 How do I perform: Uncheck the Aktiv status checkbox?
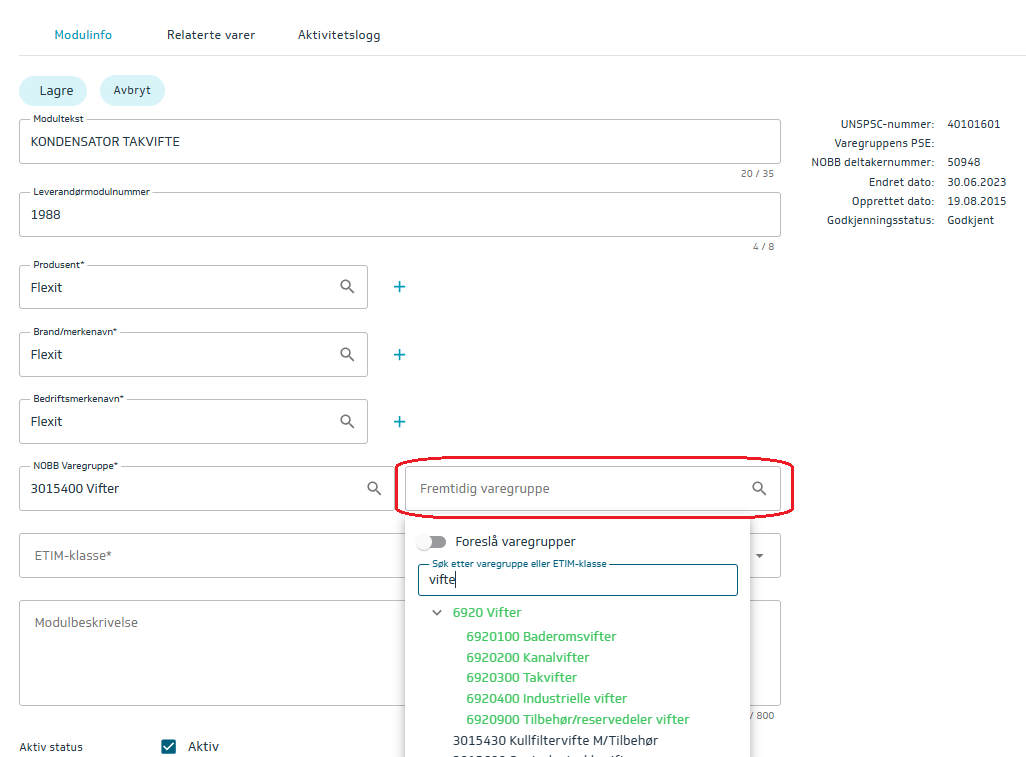tap(169, 746)
